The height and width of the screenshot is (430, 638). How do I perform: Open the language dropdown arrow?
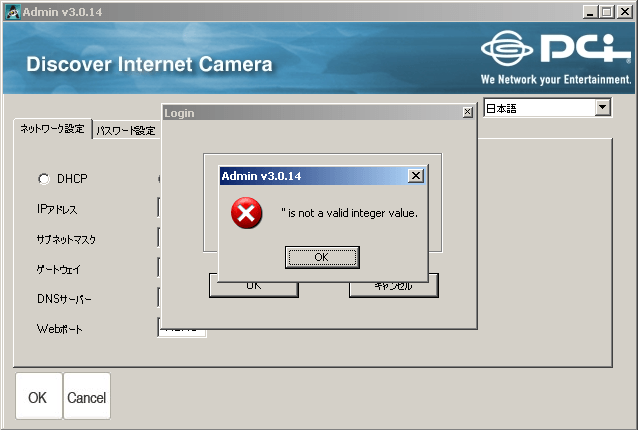[603, 107]
